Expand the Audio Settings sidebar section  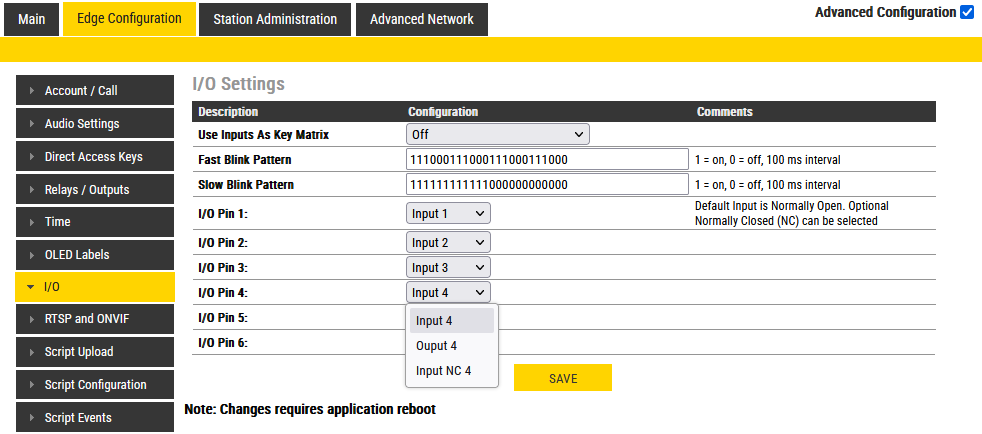pyautogui.click(x=95, y=124)
